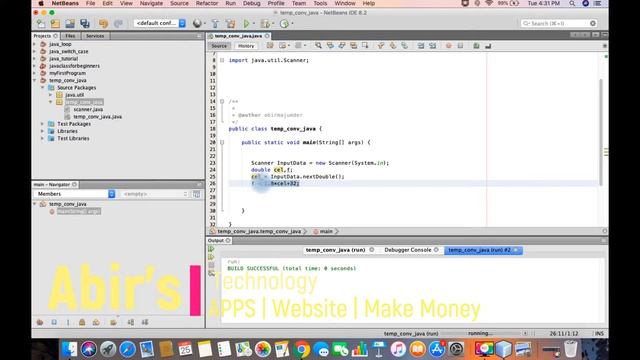
Task: Click the red Start Macro Recording icon
Action: click(x=449, y=46)
